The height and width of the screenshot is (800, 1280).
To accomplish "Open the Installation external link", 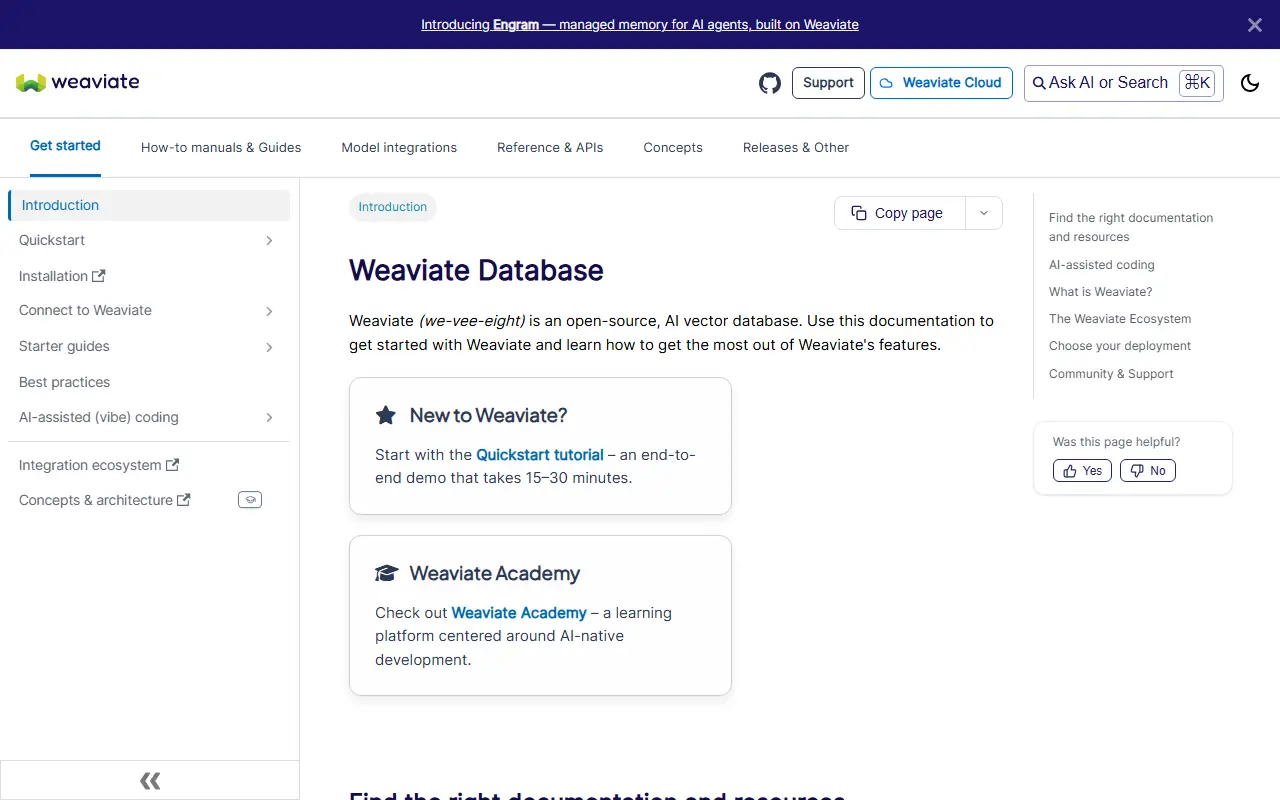I will click(62, 276).
